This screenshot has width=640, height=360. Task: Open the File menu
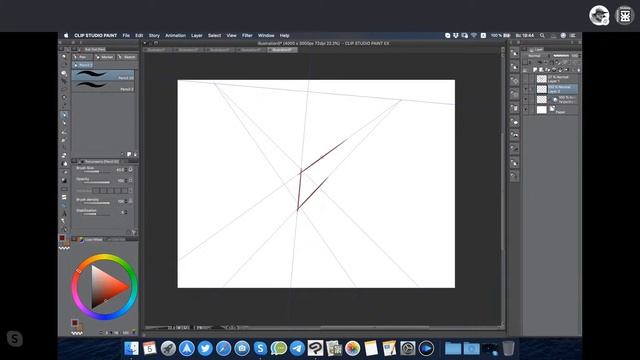point(126,36)
